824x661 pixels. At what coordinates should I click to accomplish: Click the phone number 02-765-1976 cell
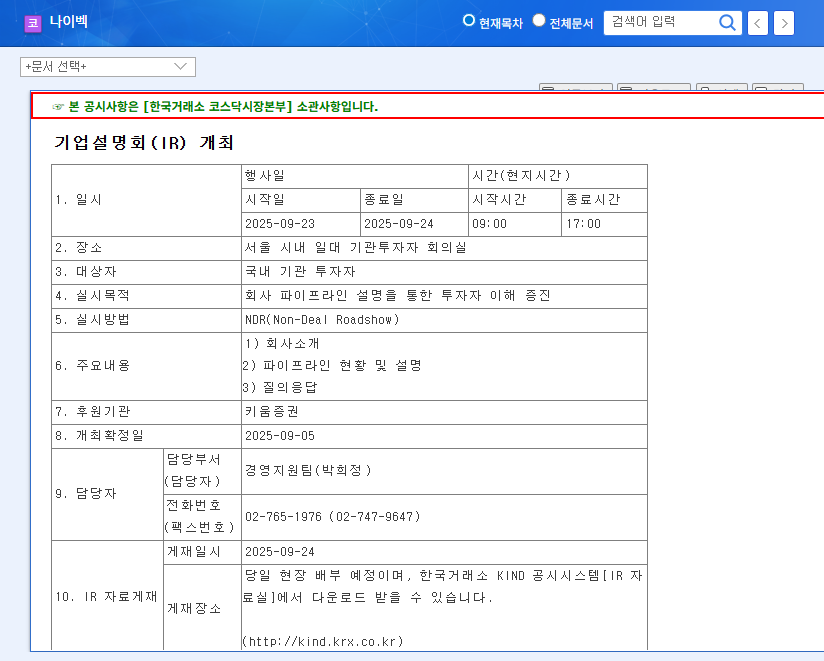pos(444,517)
